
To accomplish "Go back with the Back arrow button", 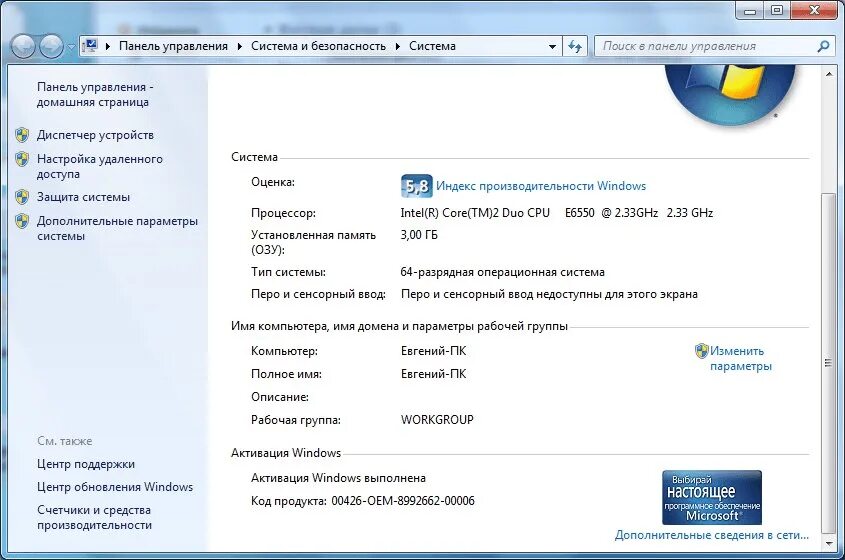I will (23, 46).
